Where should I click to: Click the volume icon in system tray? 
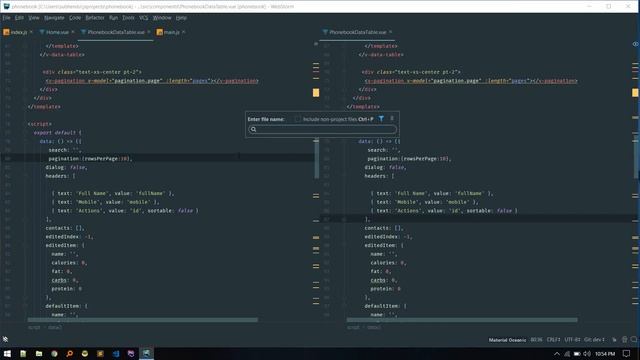[587, 353]
